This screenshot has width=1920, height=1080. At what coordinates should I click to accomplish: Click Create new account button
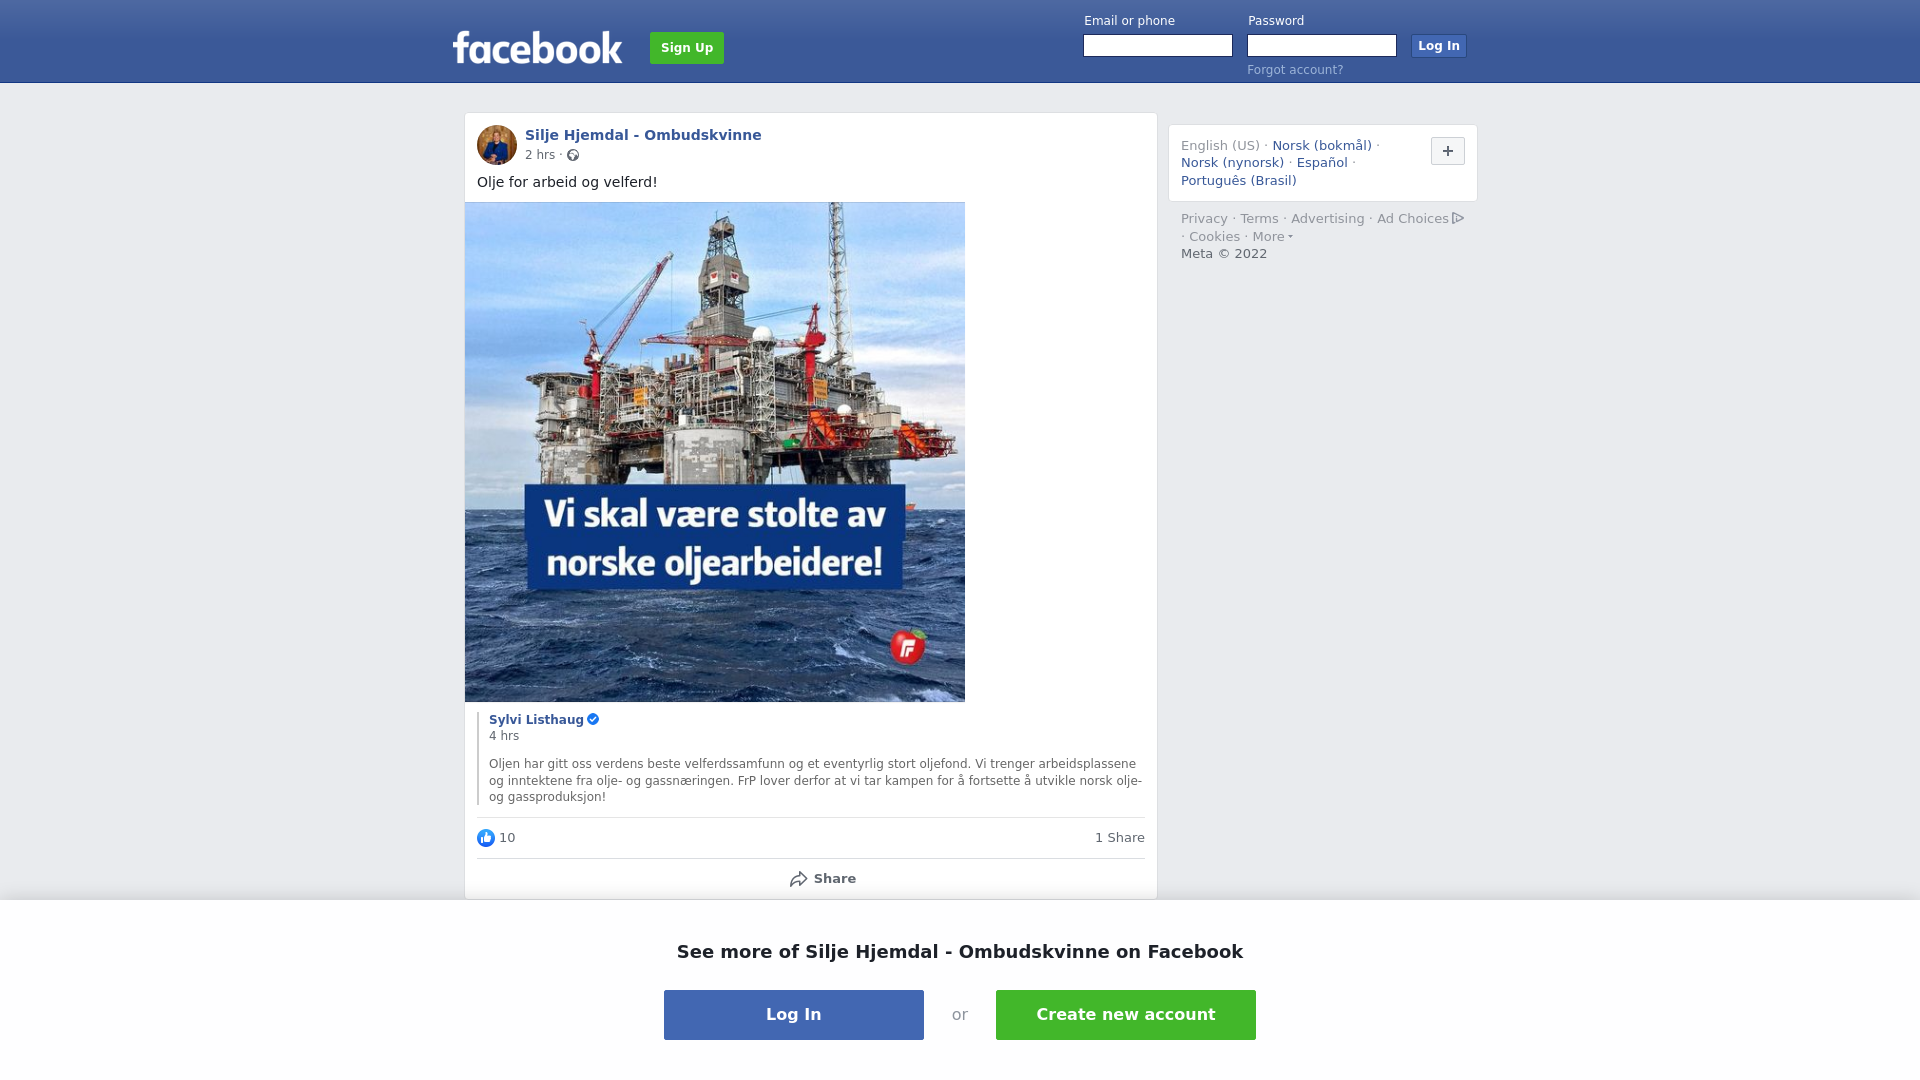pos(1126,1015)
